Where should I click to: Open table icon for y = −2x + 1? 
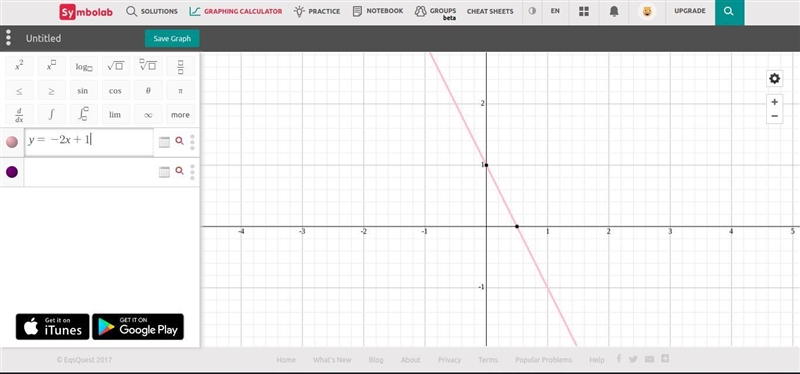(164, 142)
